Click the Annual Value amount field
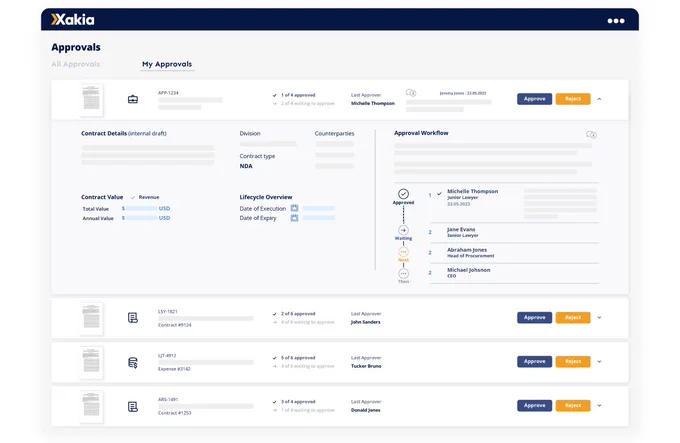This screenshot has height=443, width=680. point(140,218)
